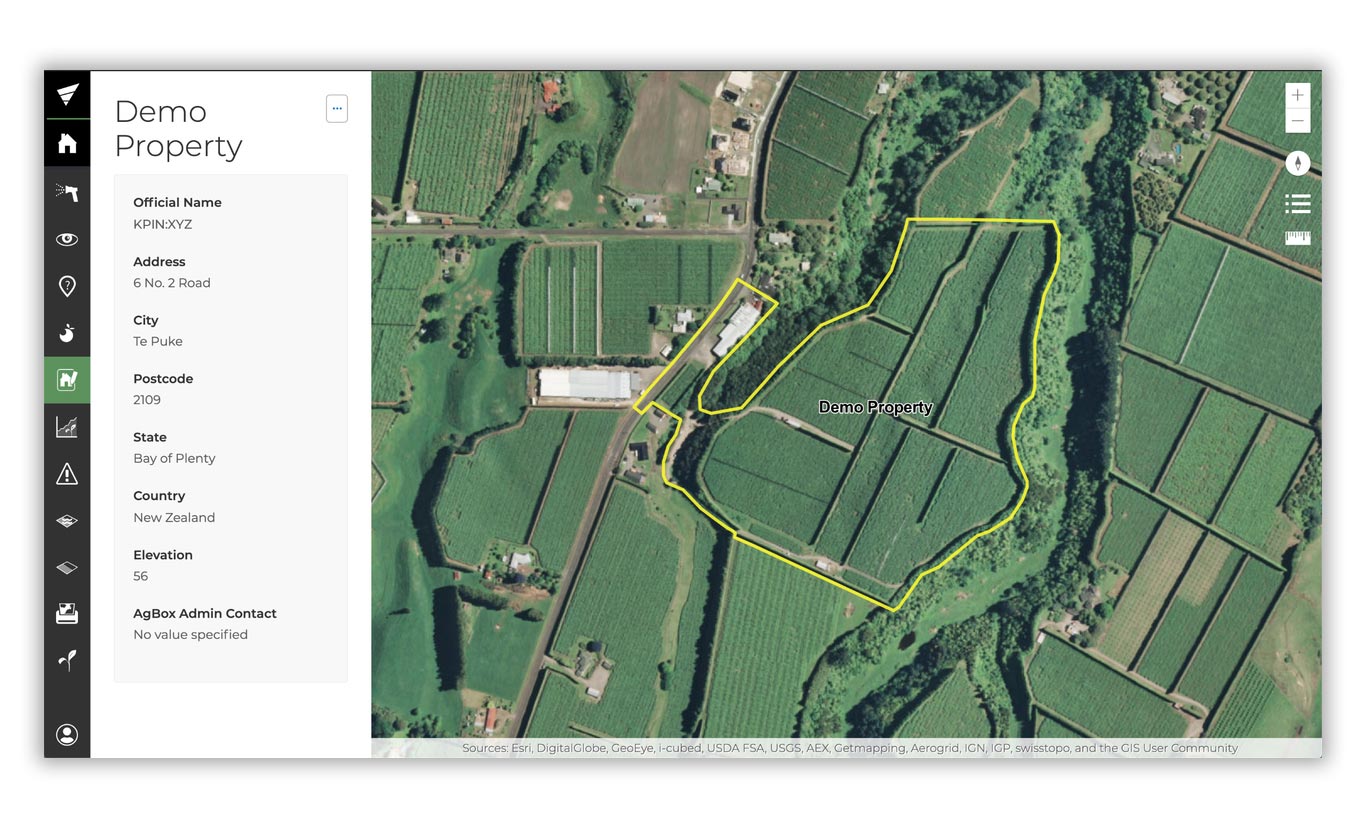Zoom out on the map

(x=1297, y=121)
